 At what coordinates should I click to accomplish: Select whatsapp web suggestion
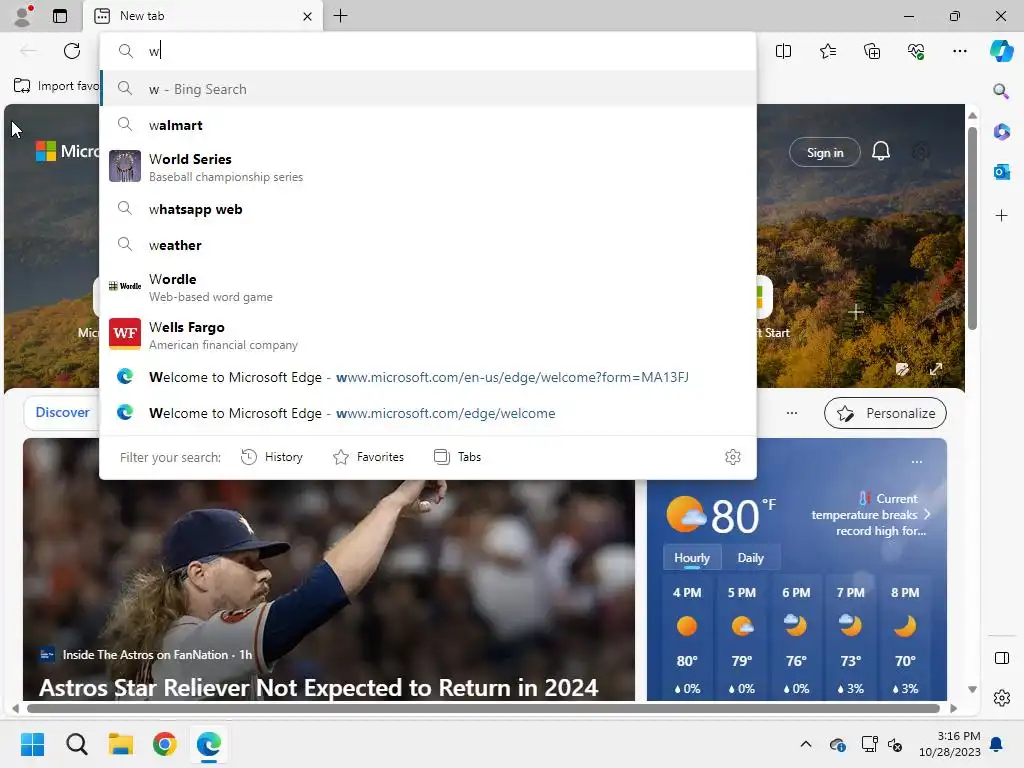(x=428, y=209)
